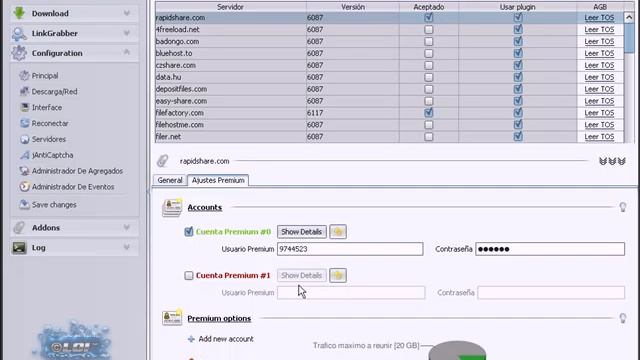This screenshot has width=640, height=360.
Task: Click the paperclip icon beside rapidshare.com header
Action: pos(162,161)
